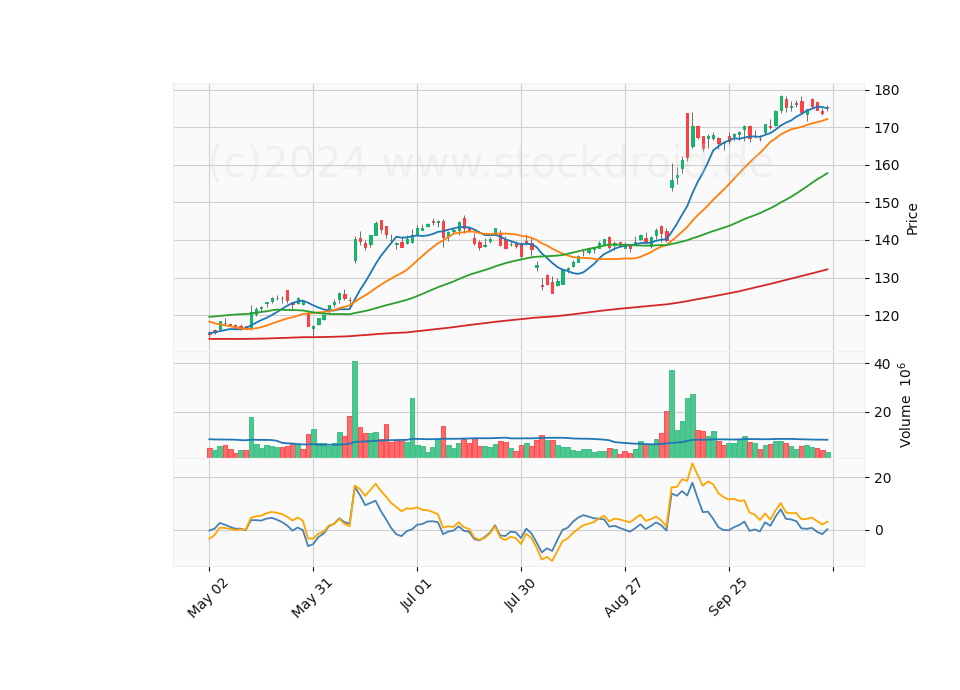Viewport: 960px width, 690px height.
Task: Click the 160 price axis value
Action: (x=887, y=166)
